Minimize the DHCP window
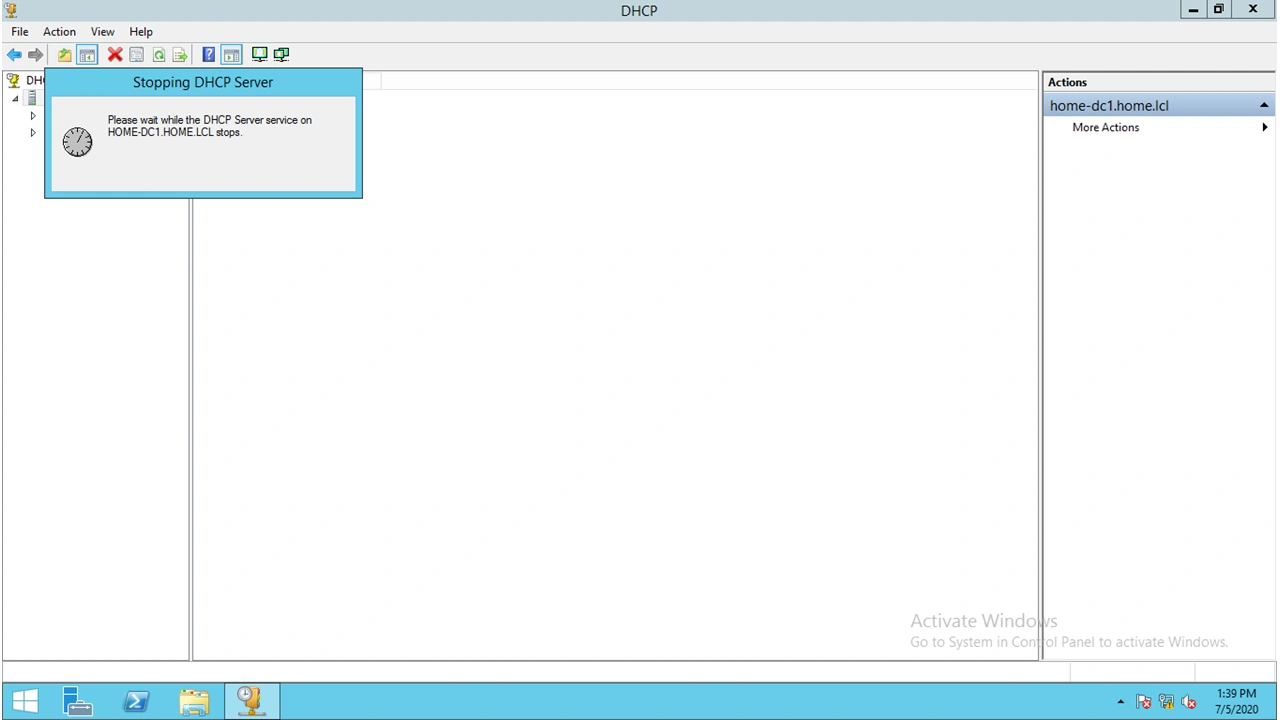The image size is (1280, 720). pos(1193,10)
